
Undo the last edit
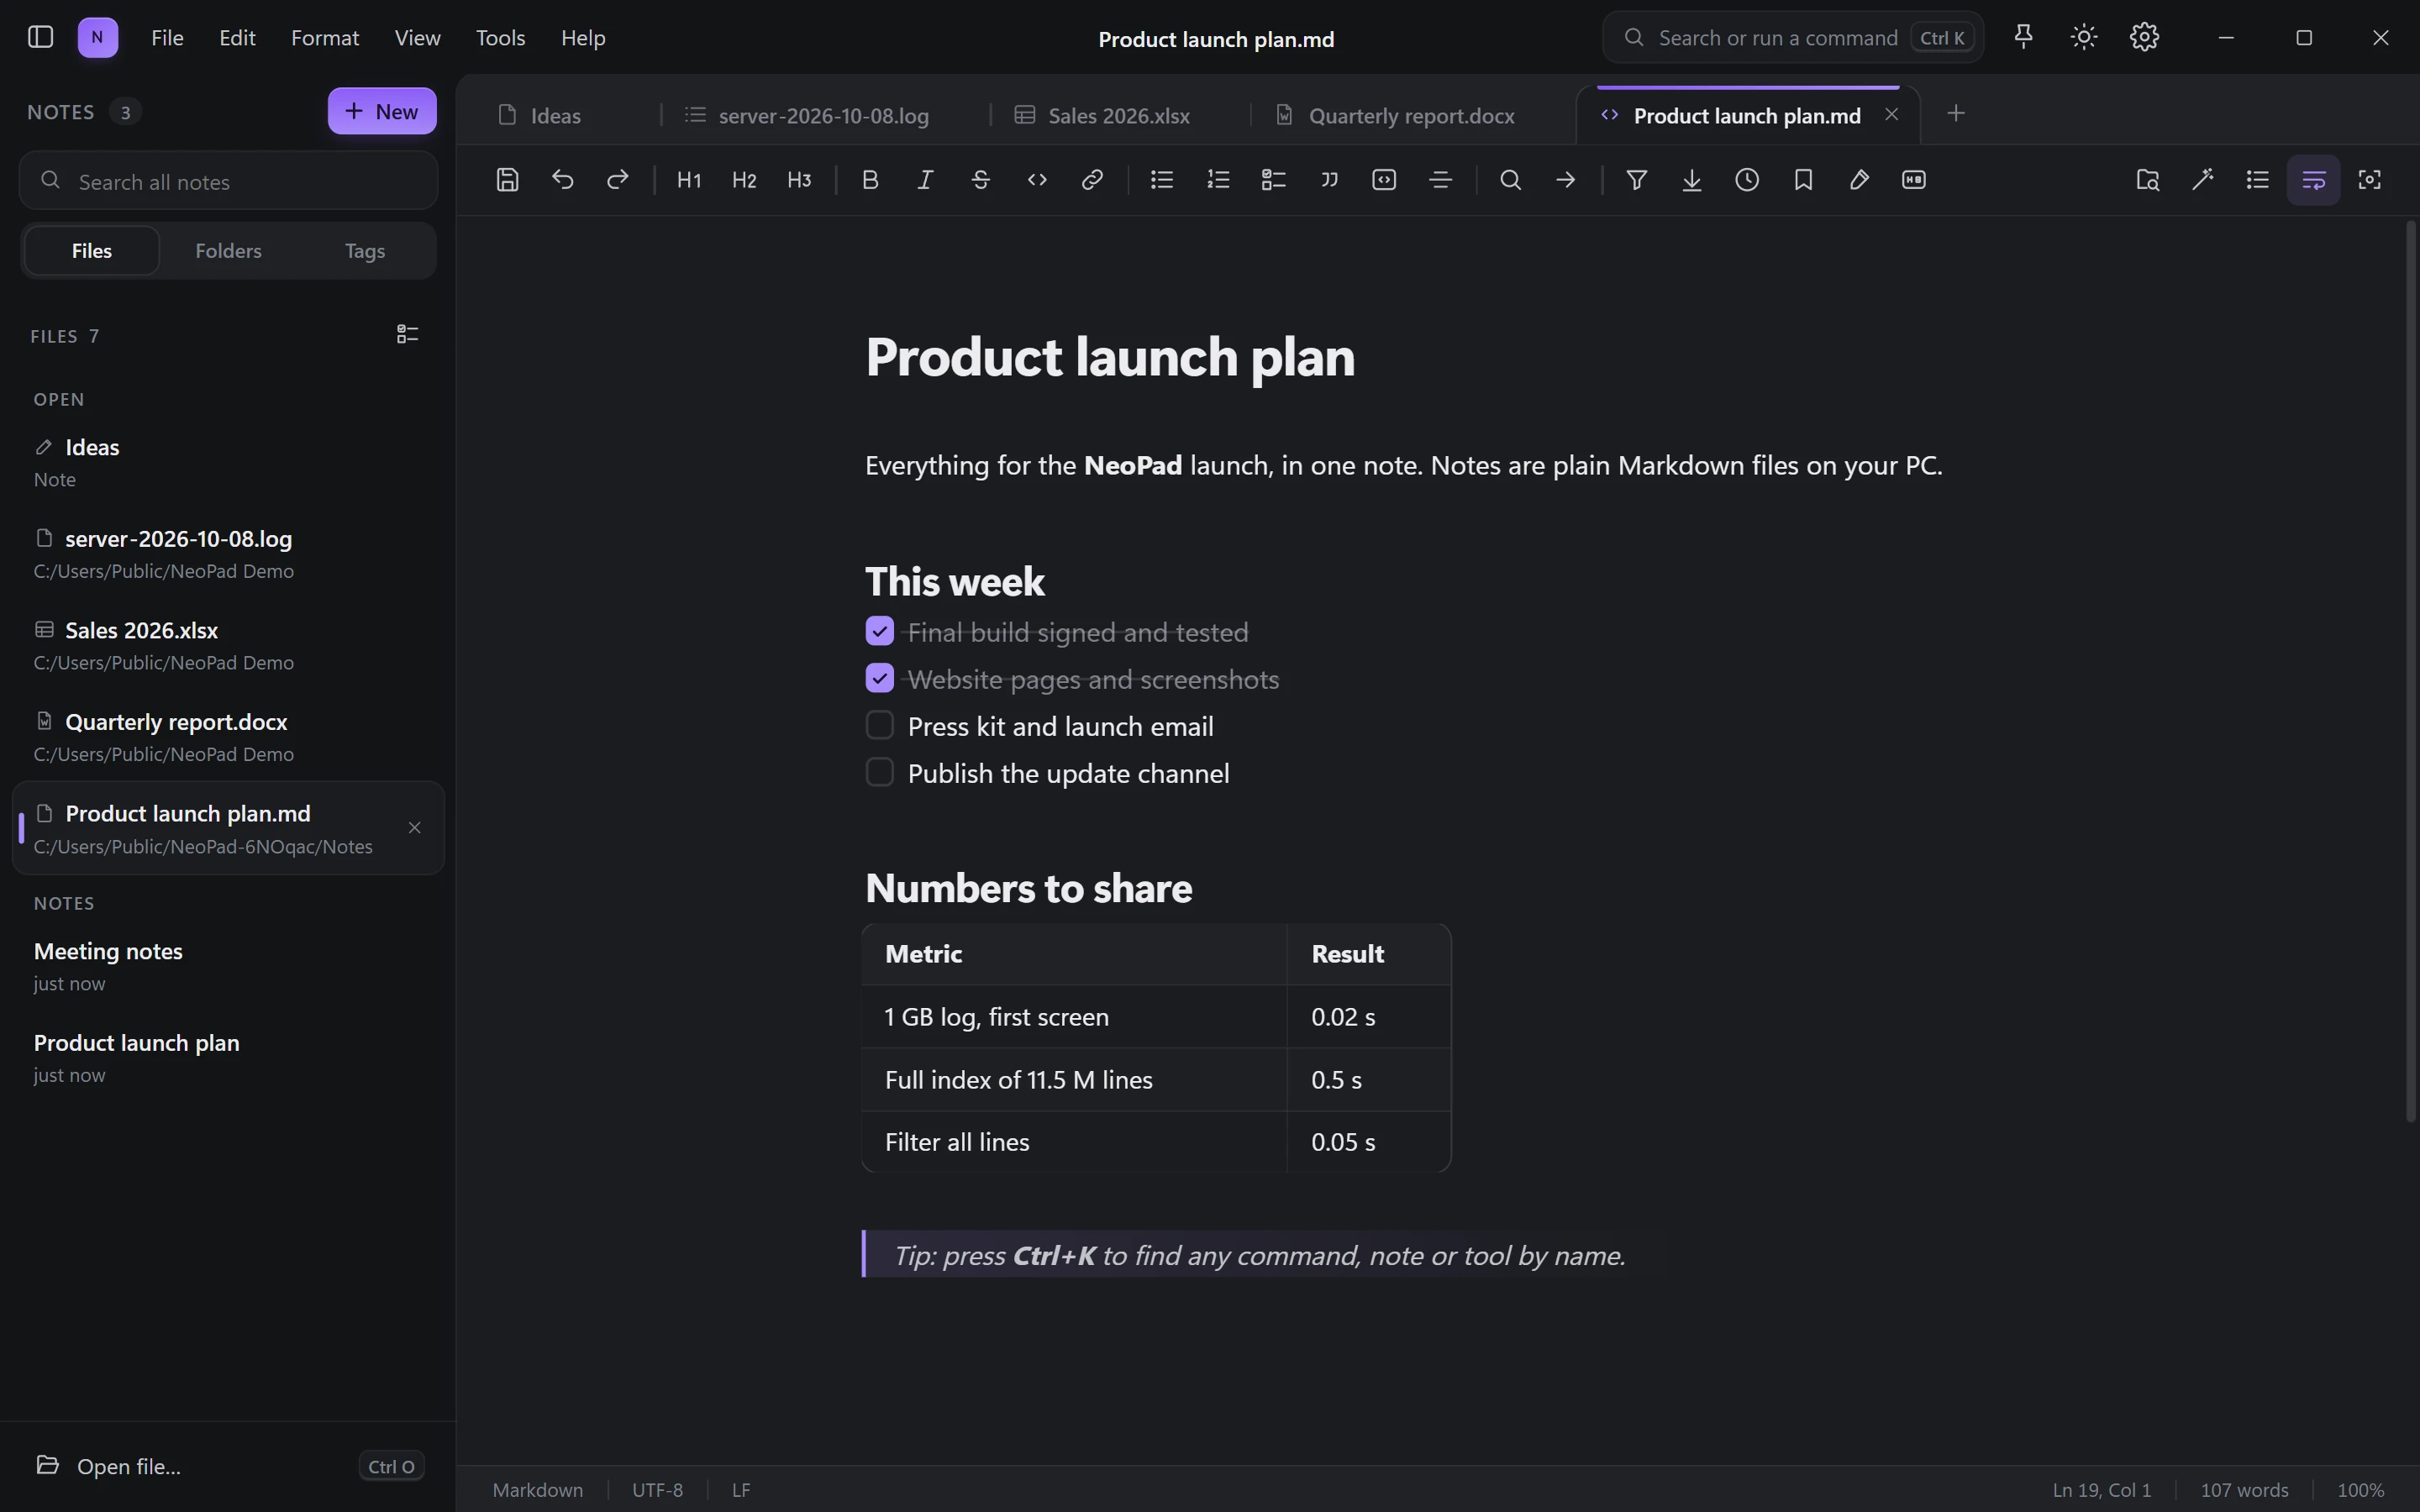[563, 180]
